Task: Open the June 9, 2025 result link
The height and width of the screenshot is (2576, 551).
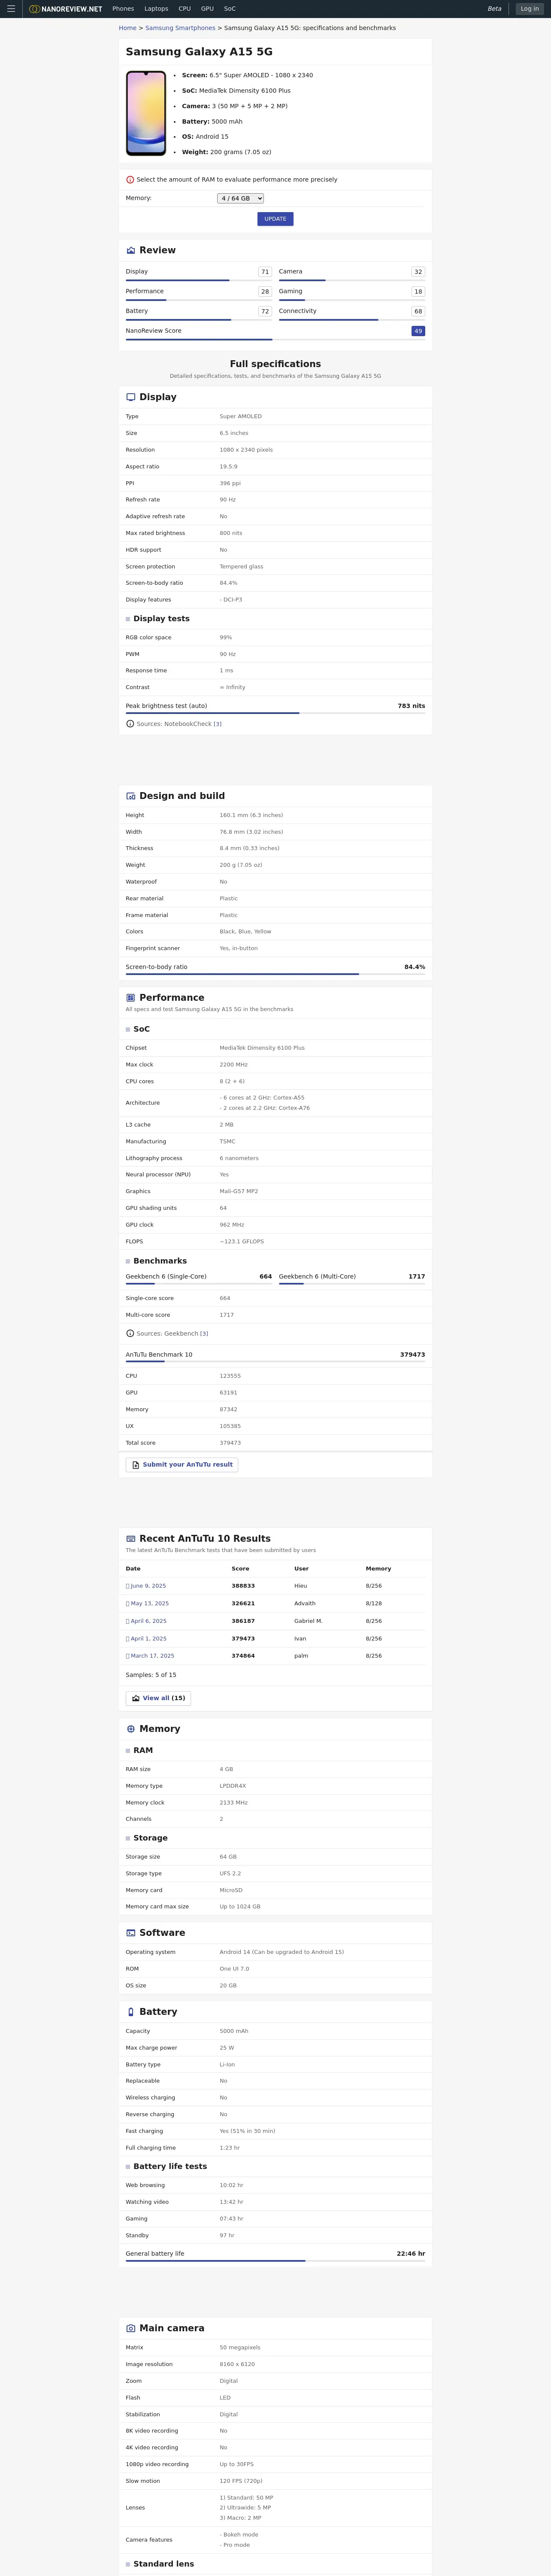Action: click(x=148, y=1586)
